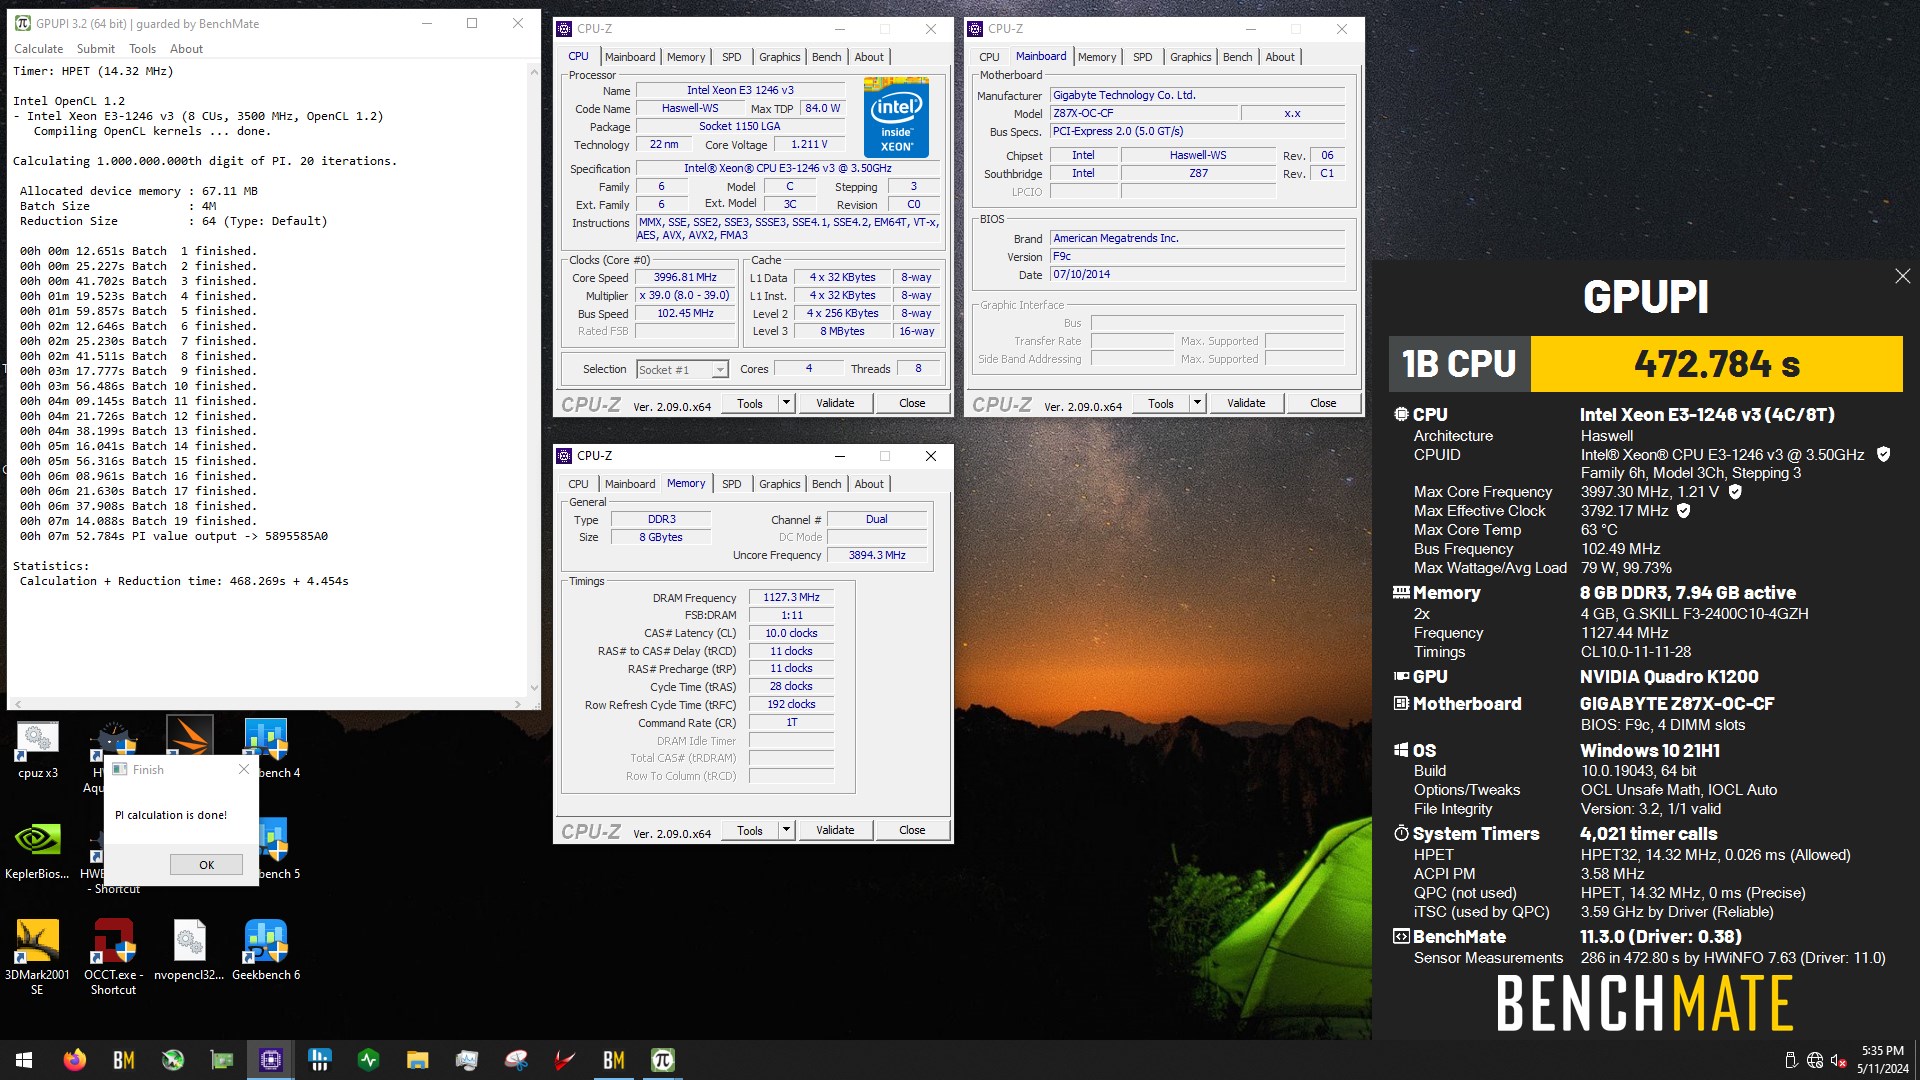Open Tools dropdown arrow in CPU-Z Memory window

786,830
